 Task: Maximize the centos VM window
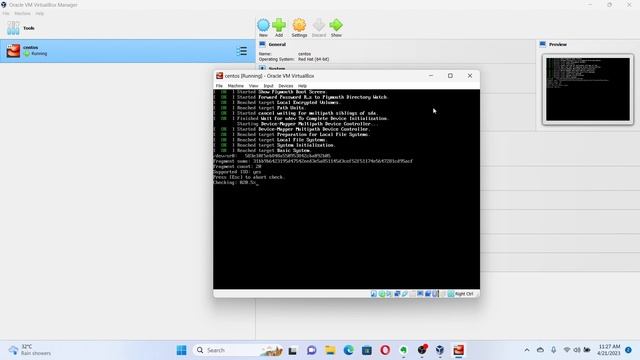click(450, 76)
